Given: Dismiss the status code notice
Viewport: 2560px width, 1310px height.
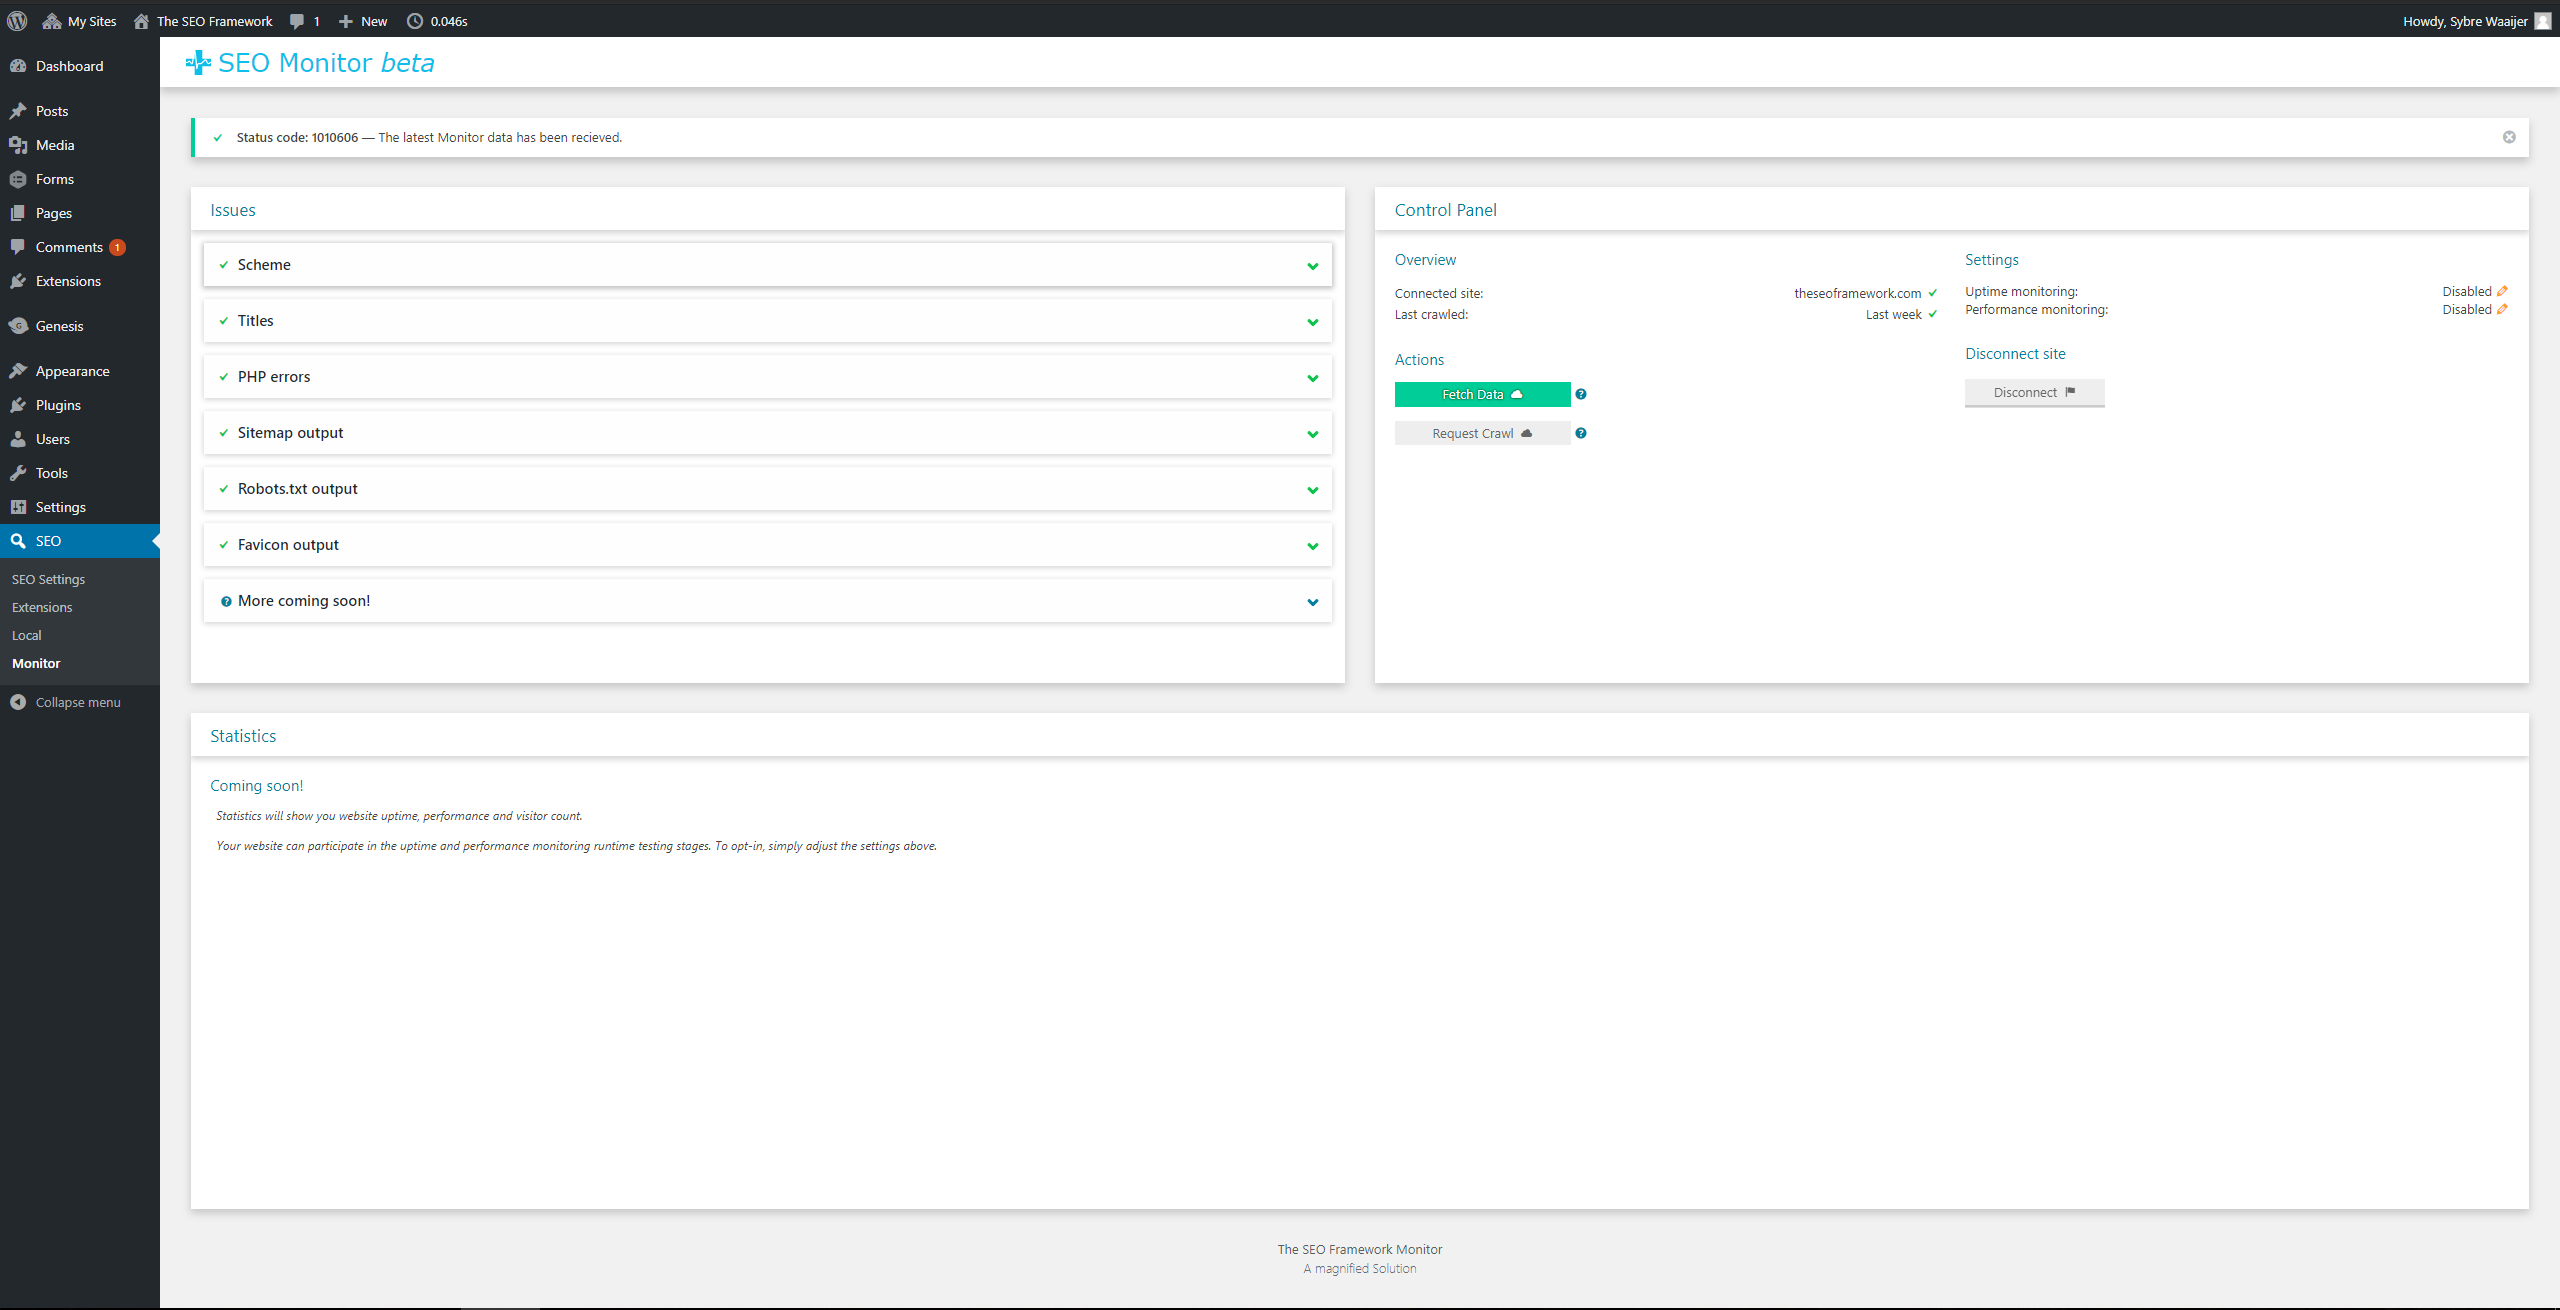Looking at the screenshot, I should [x=2509, y=137].
